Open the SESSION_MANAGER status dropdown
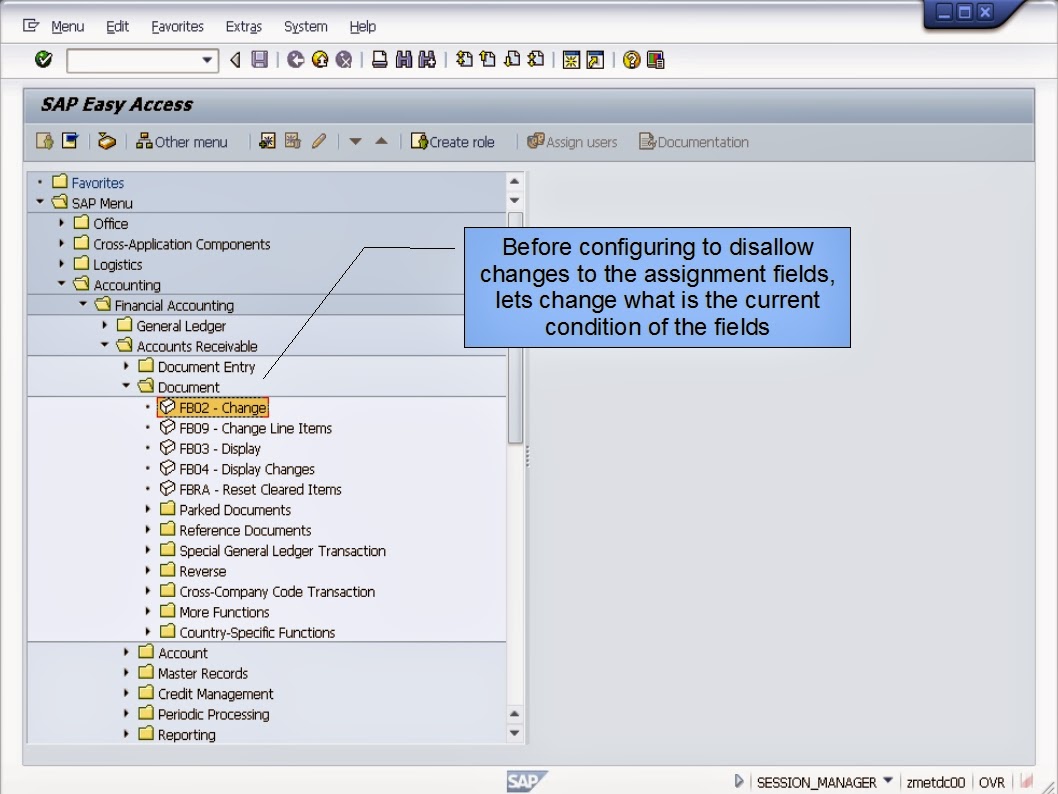 [x=888, y=781]
